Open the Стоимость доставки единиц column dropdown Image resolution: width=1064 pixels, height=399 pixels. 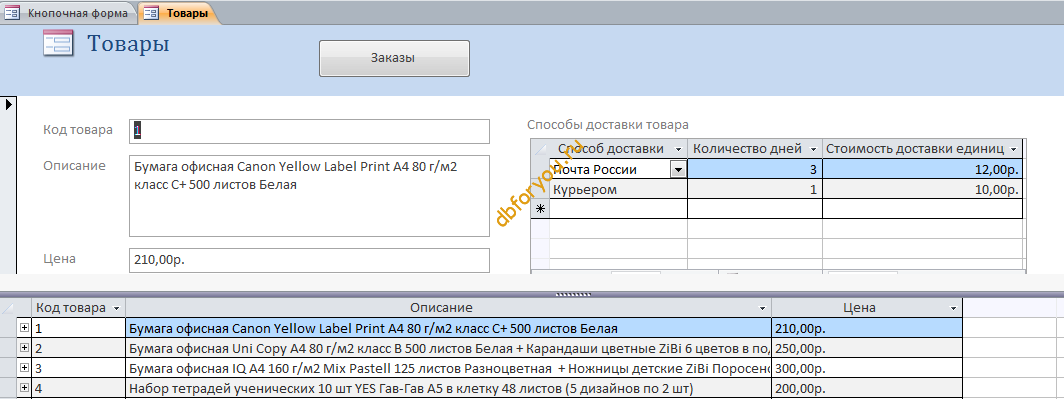pos(1014,149)
